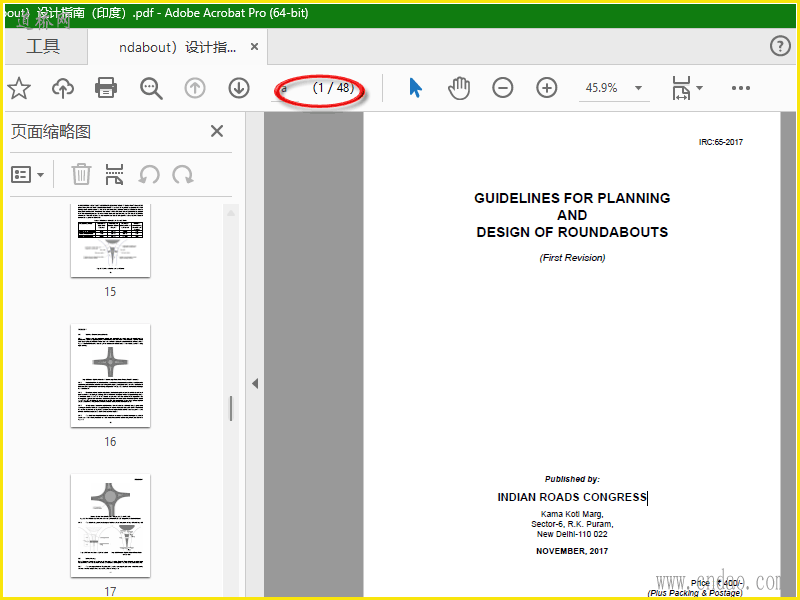Rotate page counterclockwise
This screenshot has height=600, width=800.
point(149,174)
